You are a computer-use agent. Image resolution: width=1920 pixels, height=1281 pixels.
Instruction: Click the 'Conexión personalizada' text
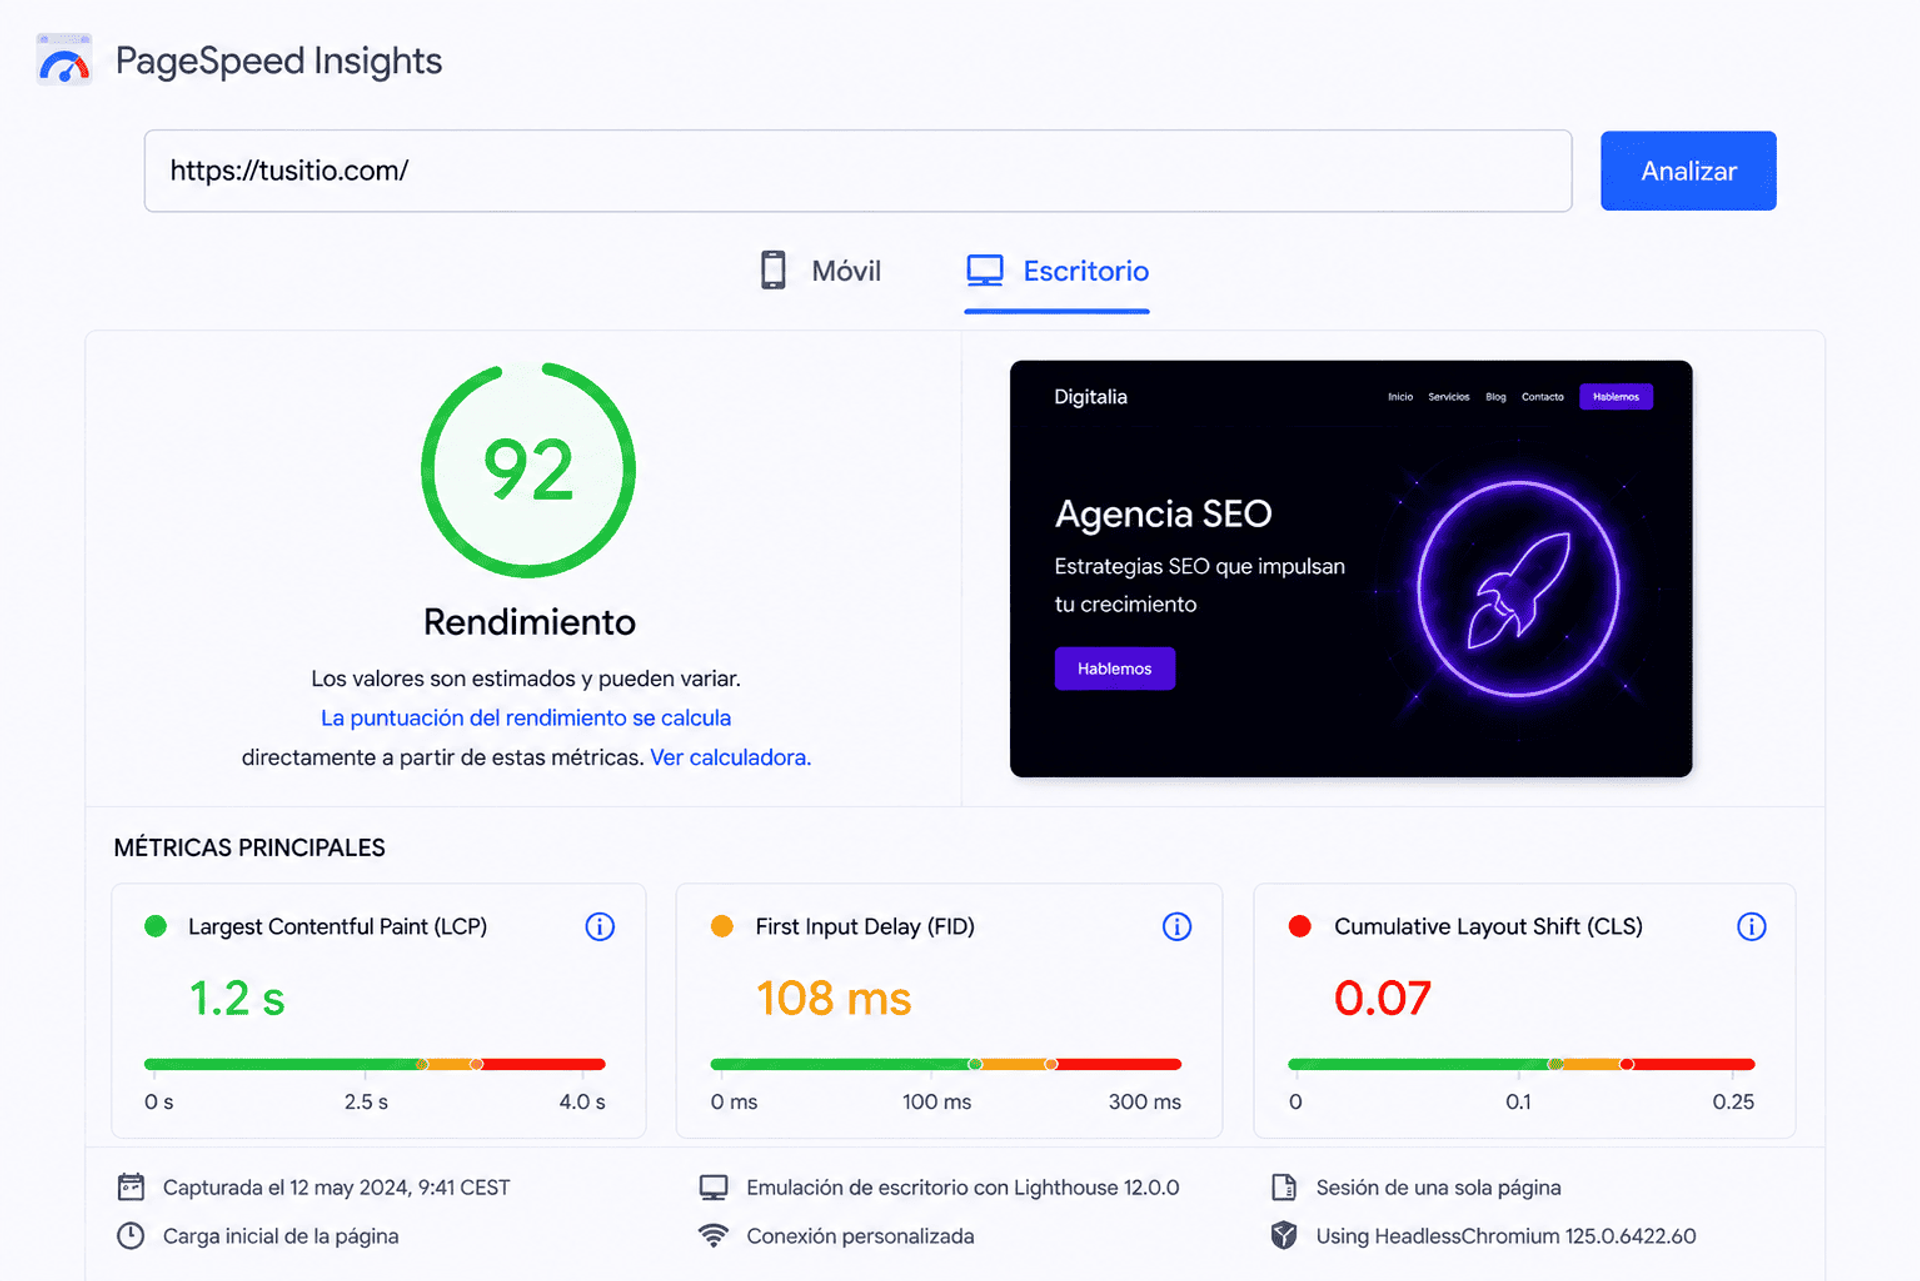click(860, 1236)
